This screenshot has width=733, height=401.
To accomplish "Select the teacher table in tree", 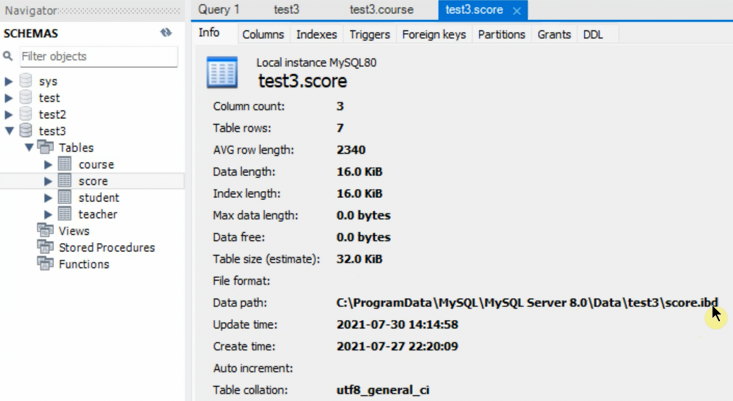I will pos(98,214).
